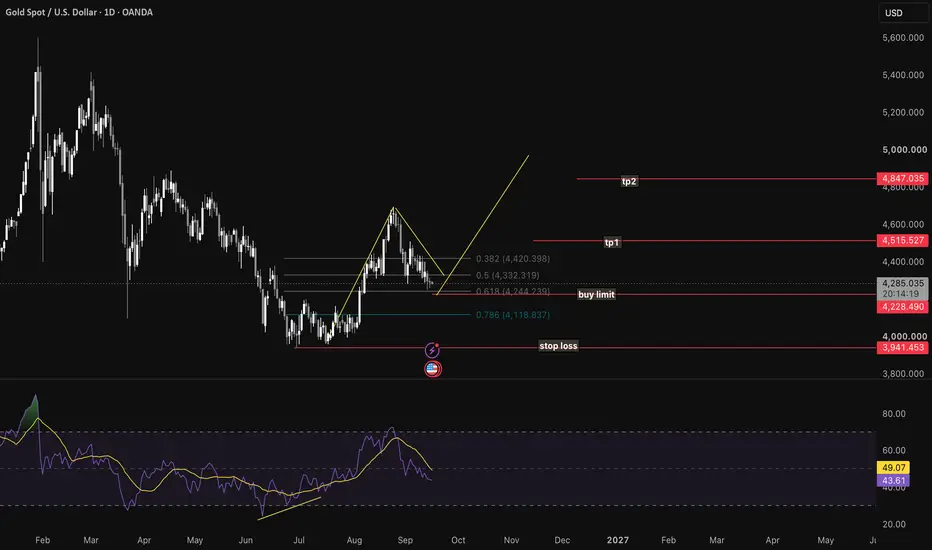Viewport: 932px width, 550px height.
Task: Select the tp2 line label
Action: [x=629, y=181]
